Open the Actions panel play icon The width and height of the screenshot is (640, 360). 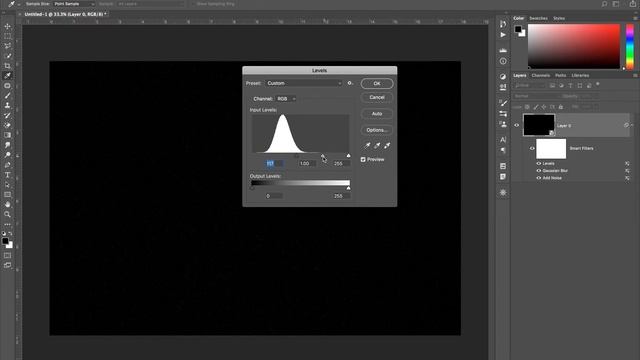click(x=503, y=35)
